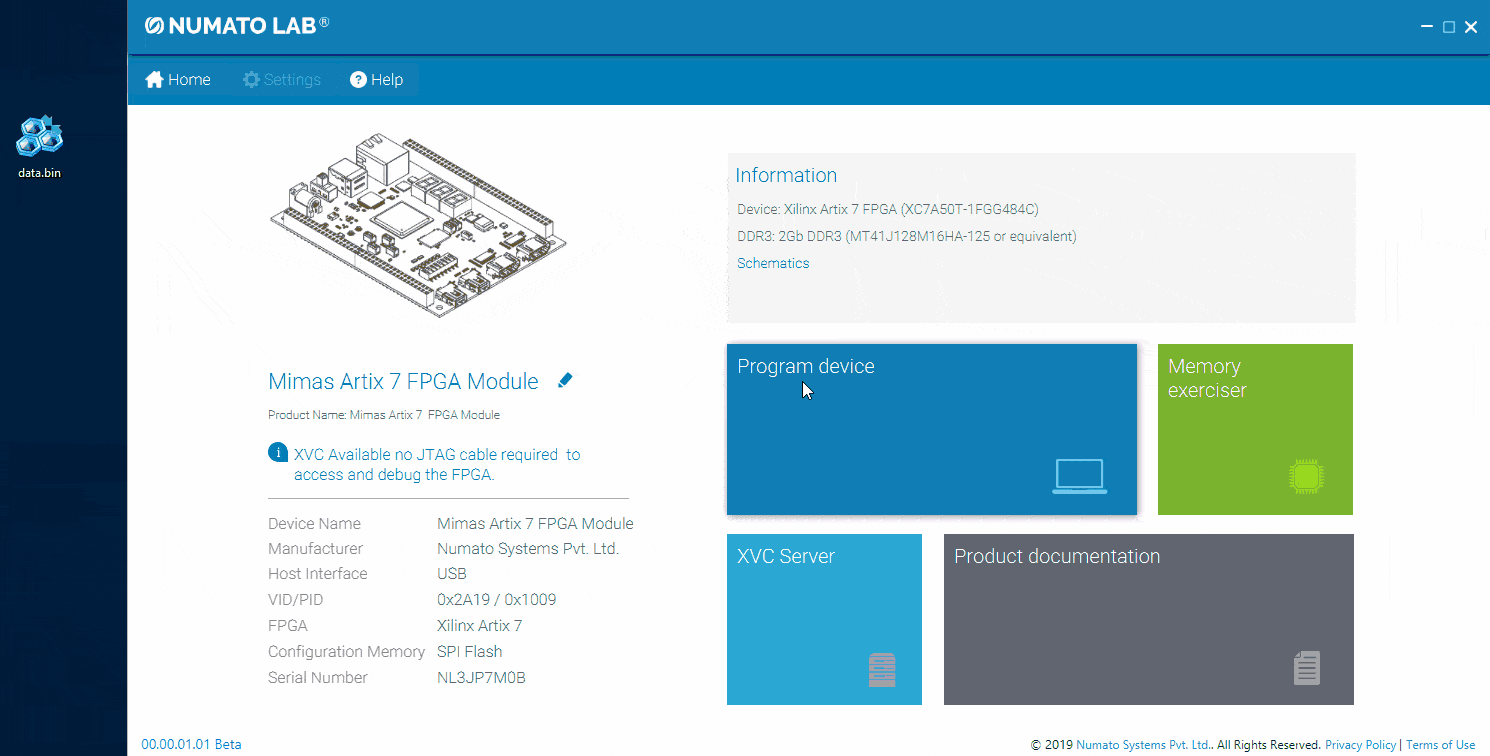Open the Schematics link

773,263
